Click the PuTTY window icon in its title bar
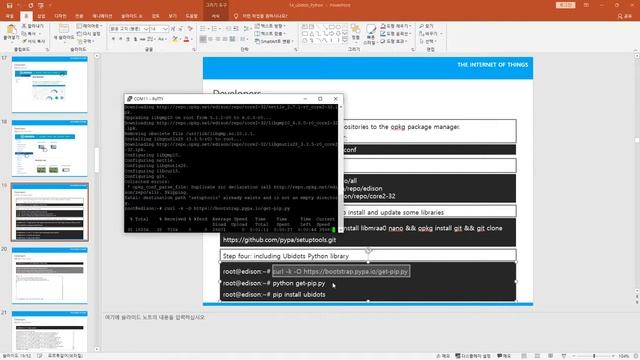 point(129,99)
